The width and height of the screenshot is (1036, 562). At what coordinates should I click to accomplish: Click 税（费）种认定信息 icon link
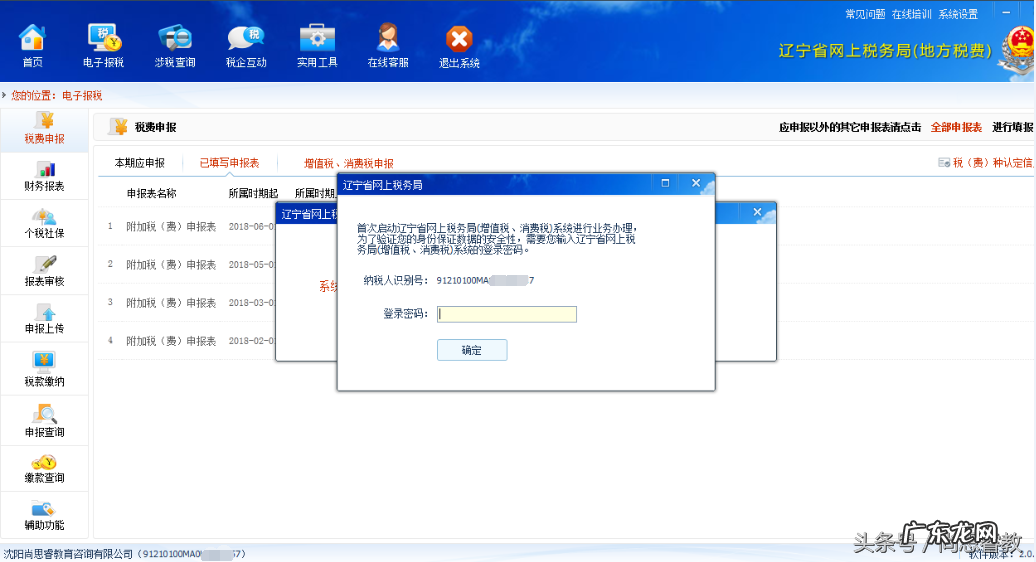(x=986, y=162)
